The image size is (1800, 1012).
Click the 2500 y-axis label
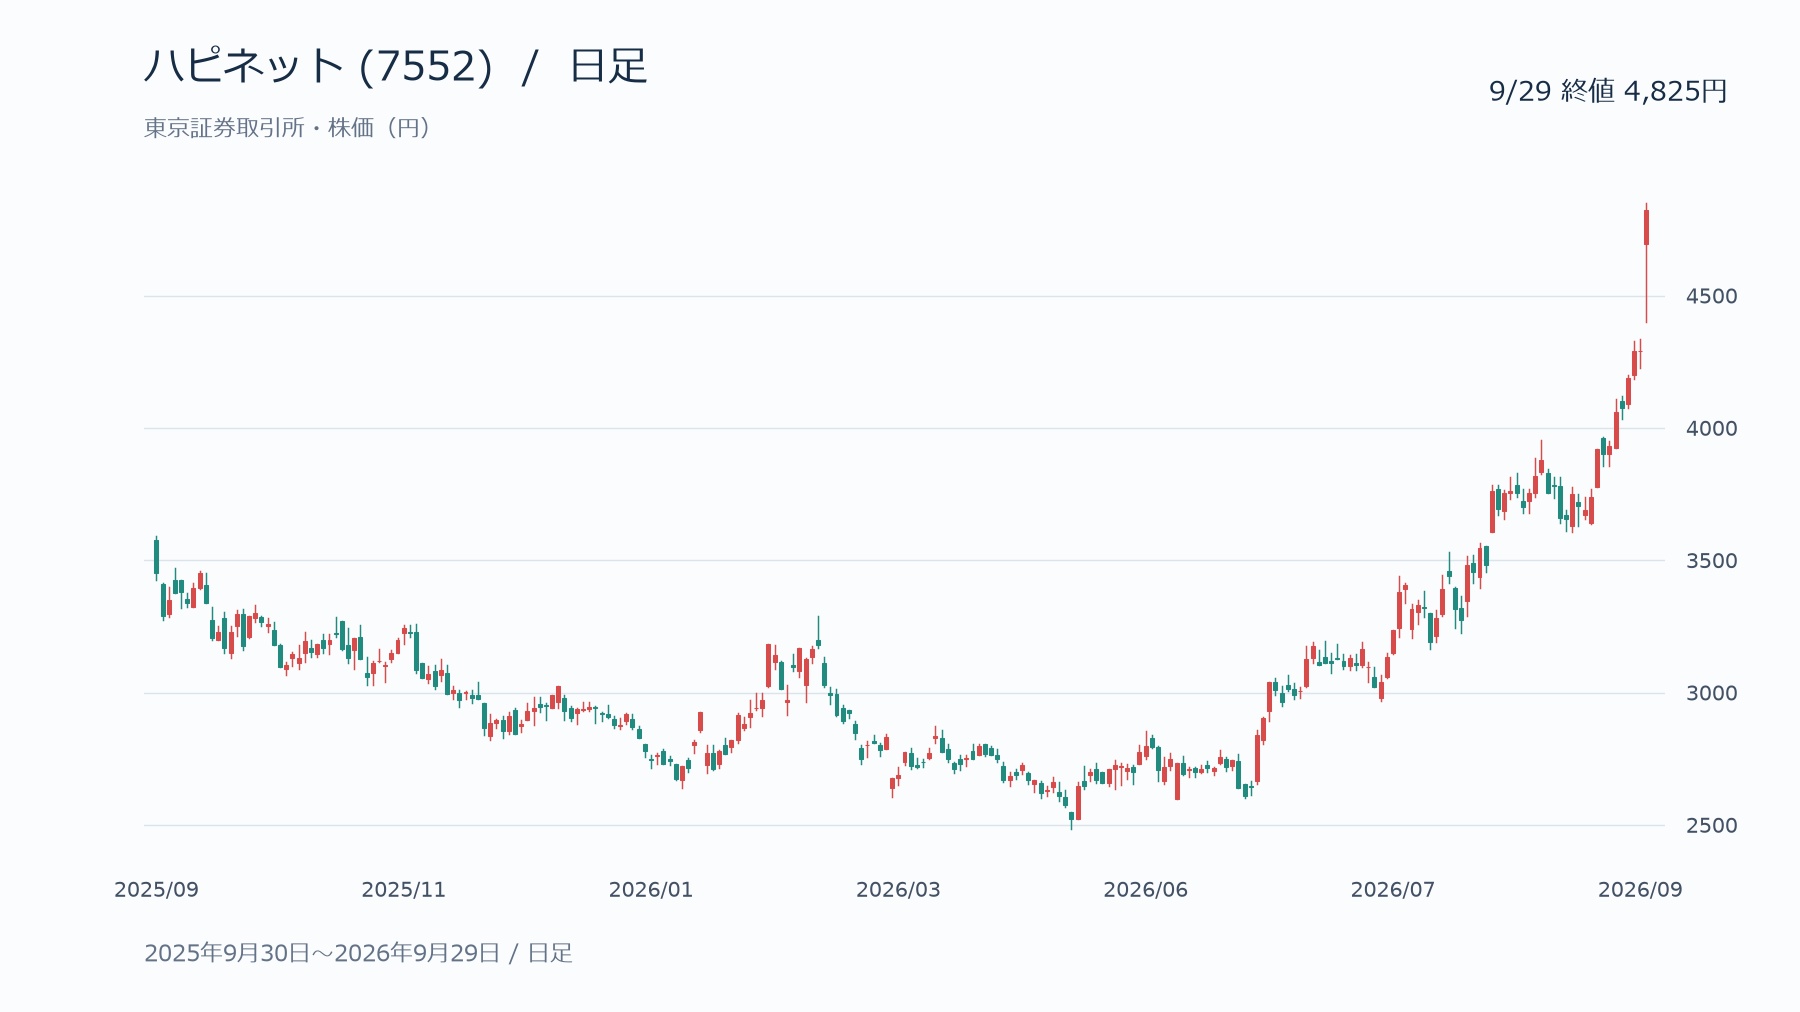(x=1711, y=826)
